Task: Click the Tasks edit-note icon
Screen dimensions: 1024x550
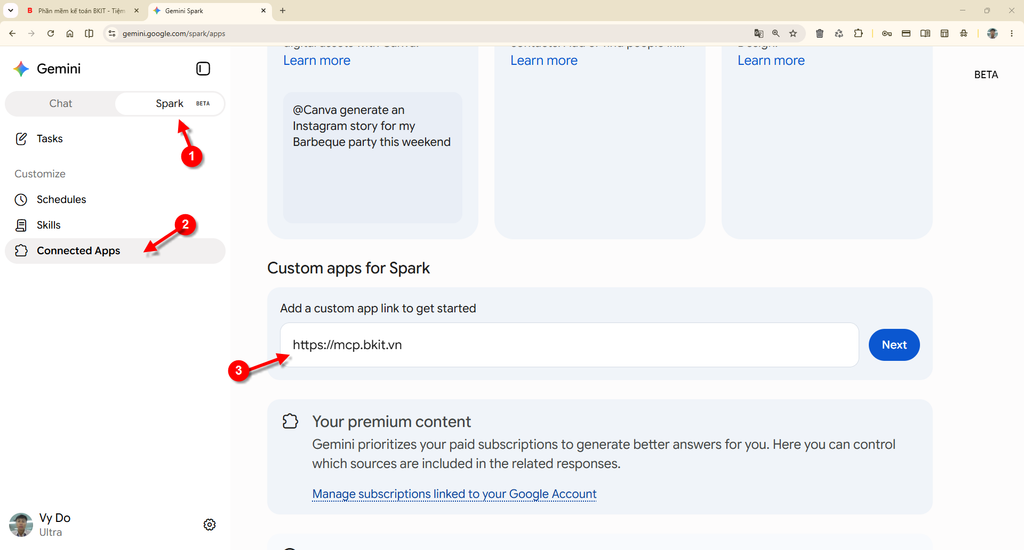Action: click(21, 138)
